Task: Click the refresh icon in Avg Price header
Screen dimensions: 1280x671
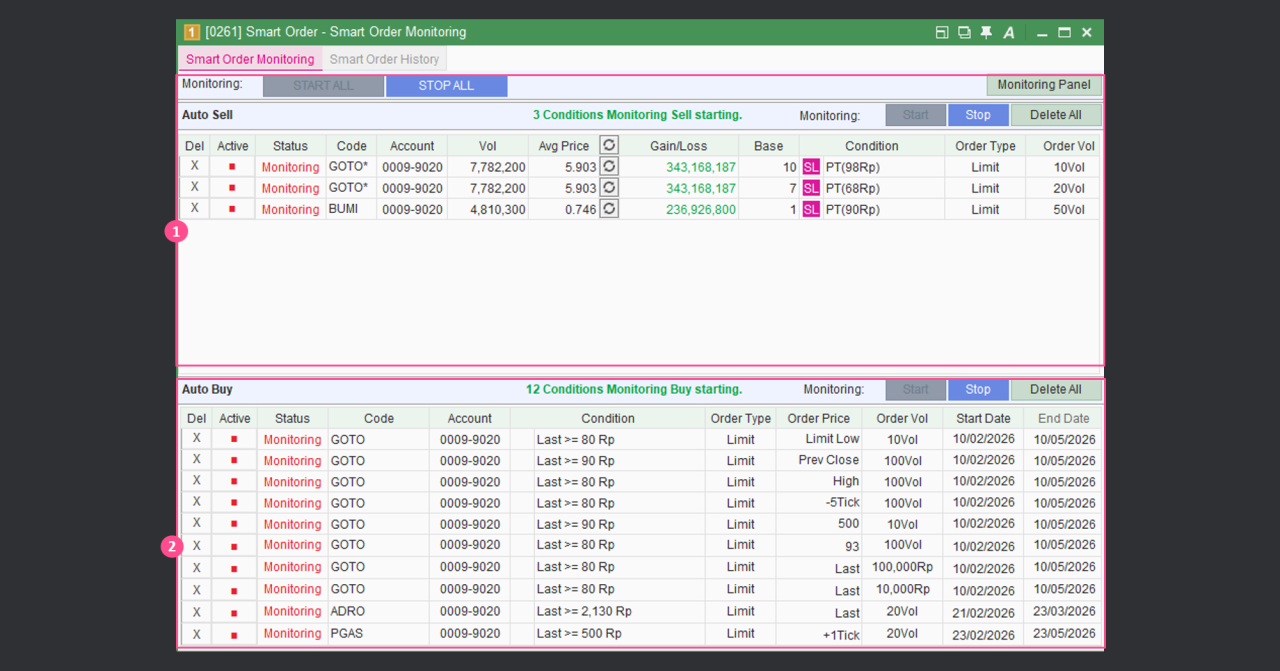Action: 608,146
